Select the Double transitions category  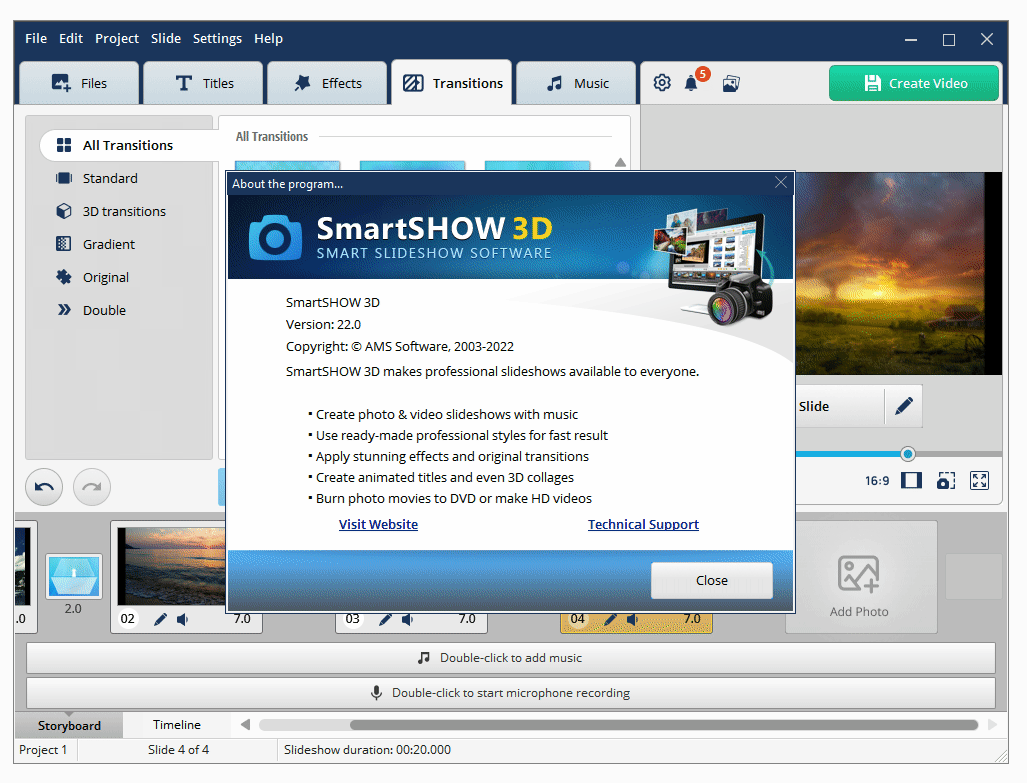[104, 310]
